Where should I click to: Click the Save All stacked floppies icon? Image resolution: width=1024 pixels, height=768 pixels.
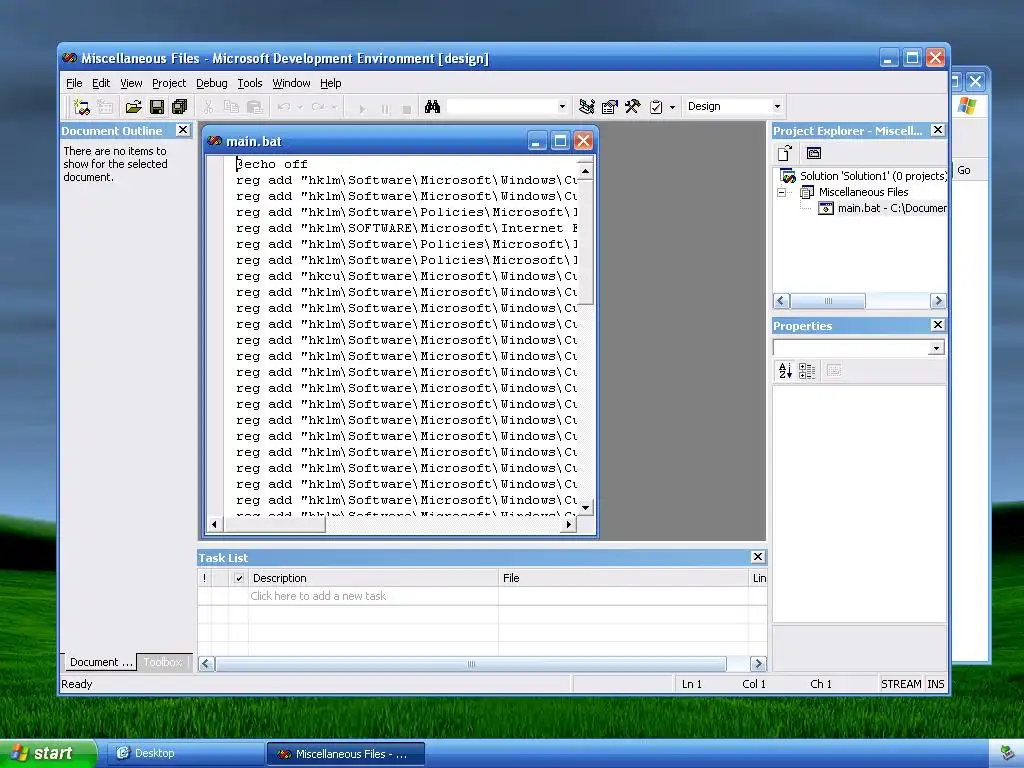coord(180,107)
